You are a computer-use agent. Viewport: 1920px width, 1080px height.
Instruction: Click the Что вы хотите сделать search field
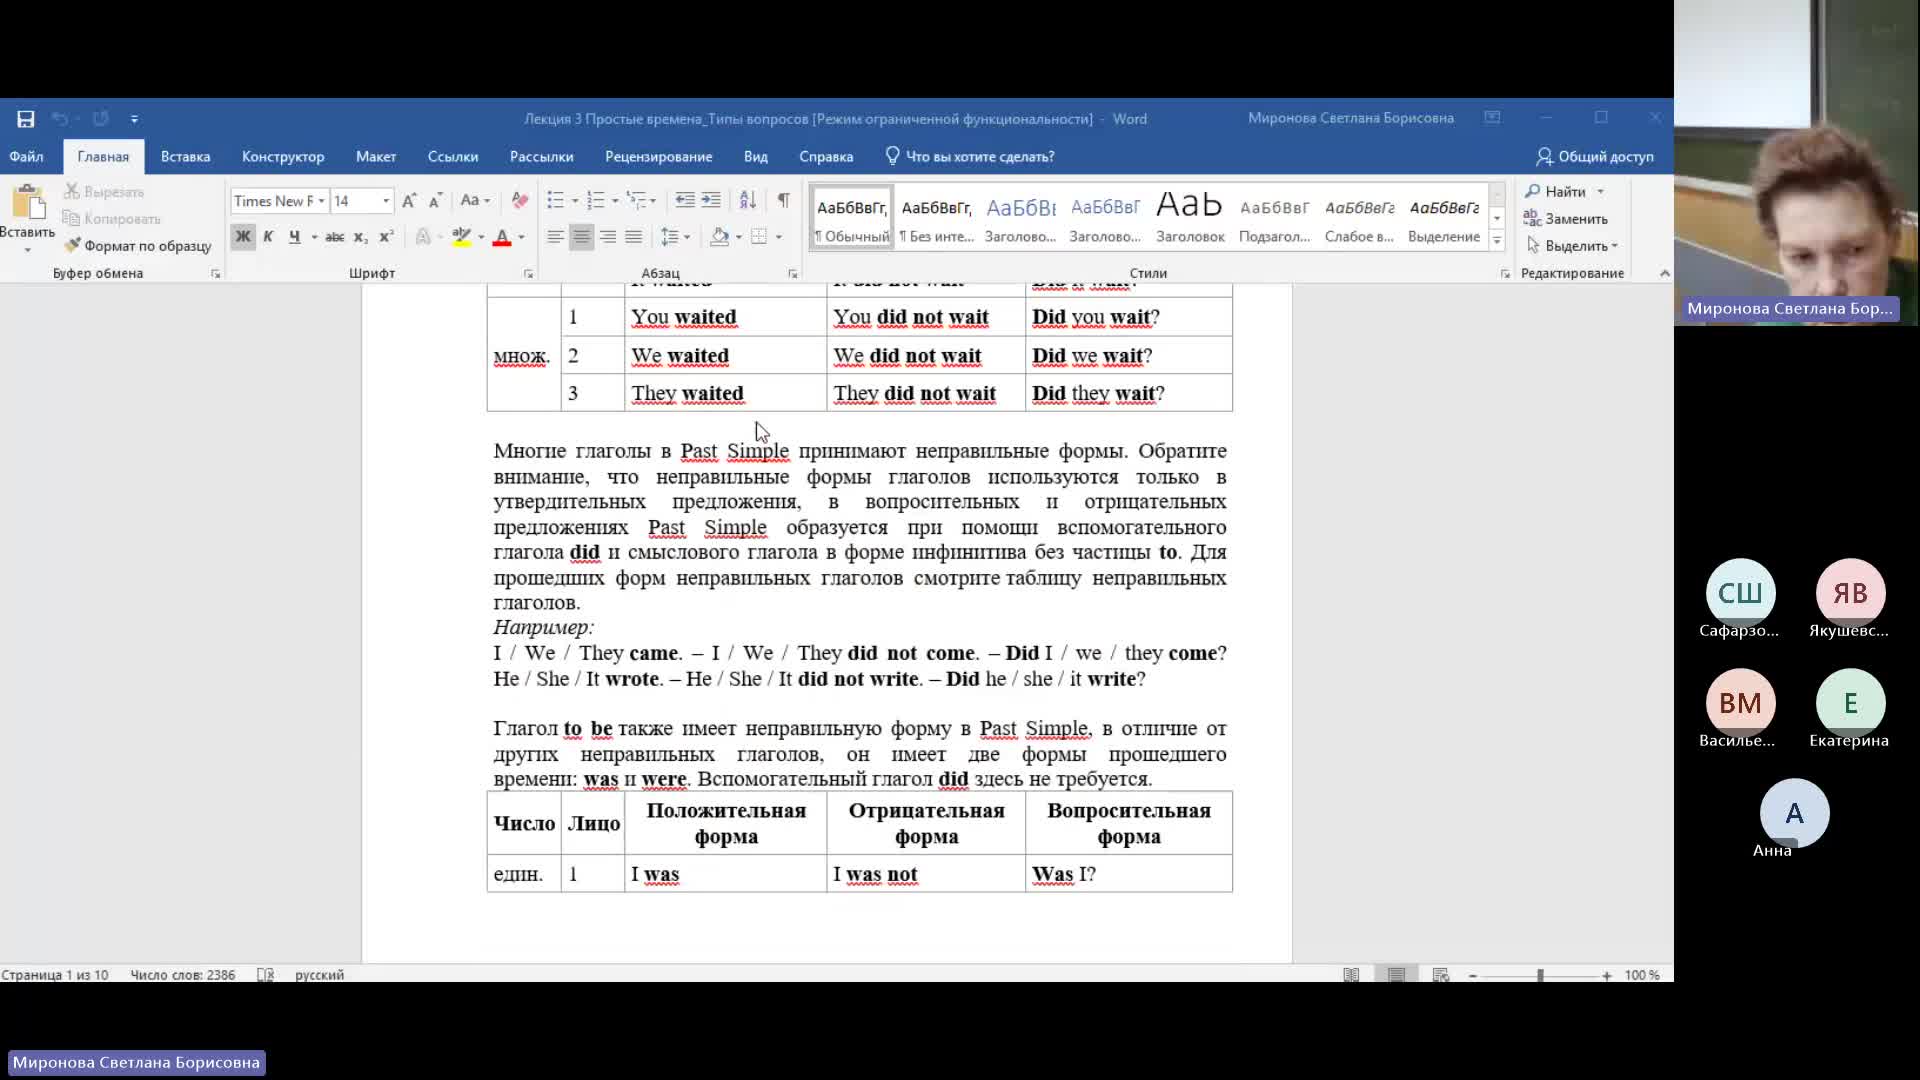[x=970, y=157]
